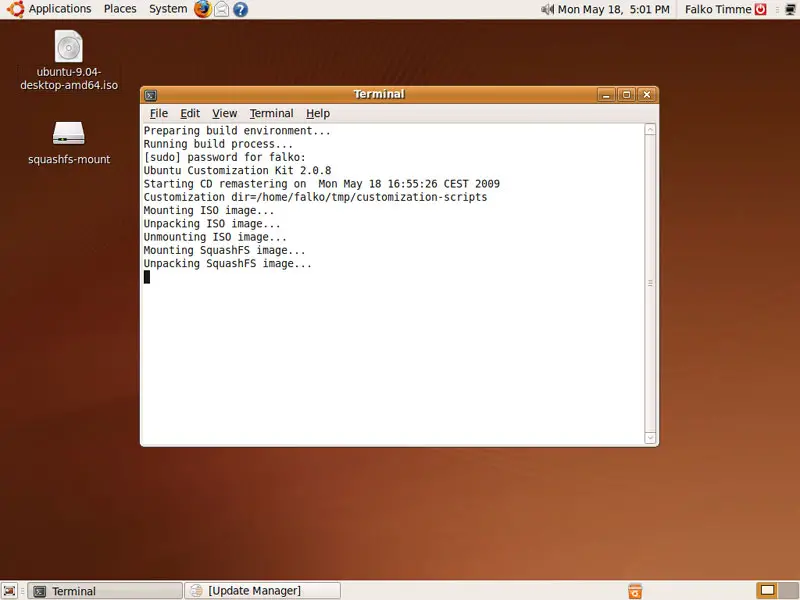The width and height of the screenshot is (800, 600).
Task: Click the terminal scrollbar up arrow
Action: pyautogui.click(x=650, y=130)
